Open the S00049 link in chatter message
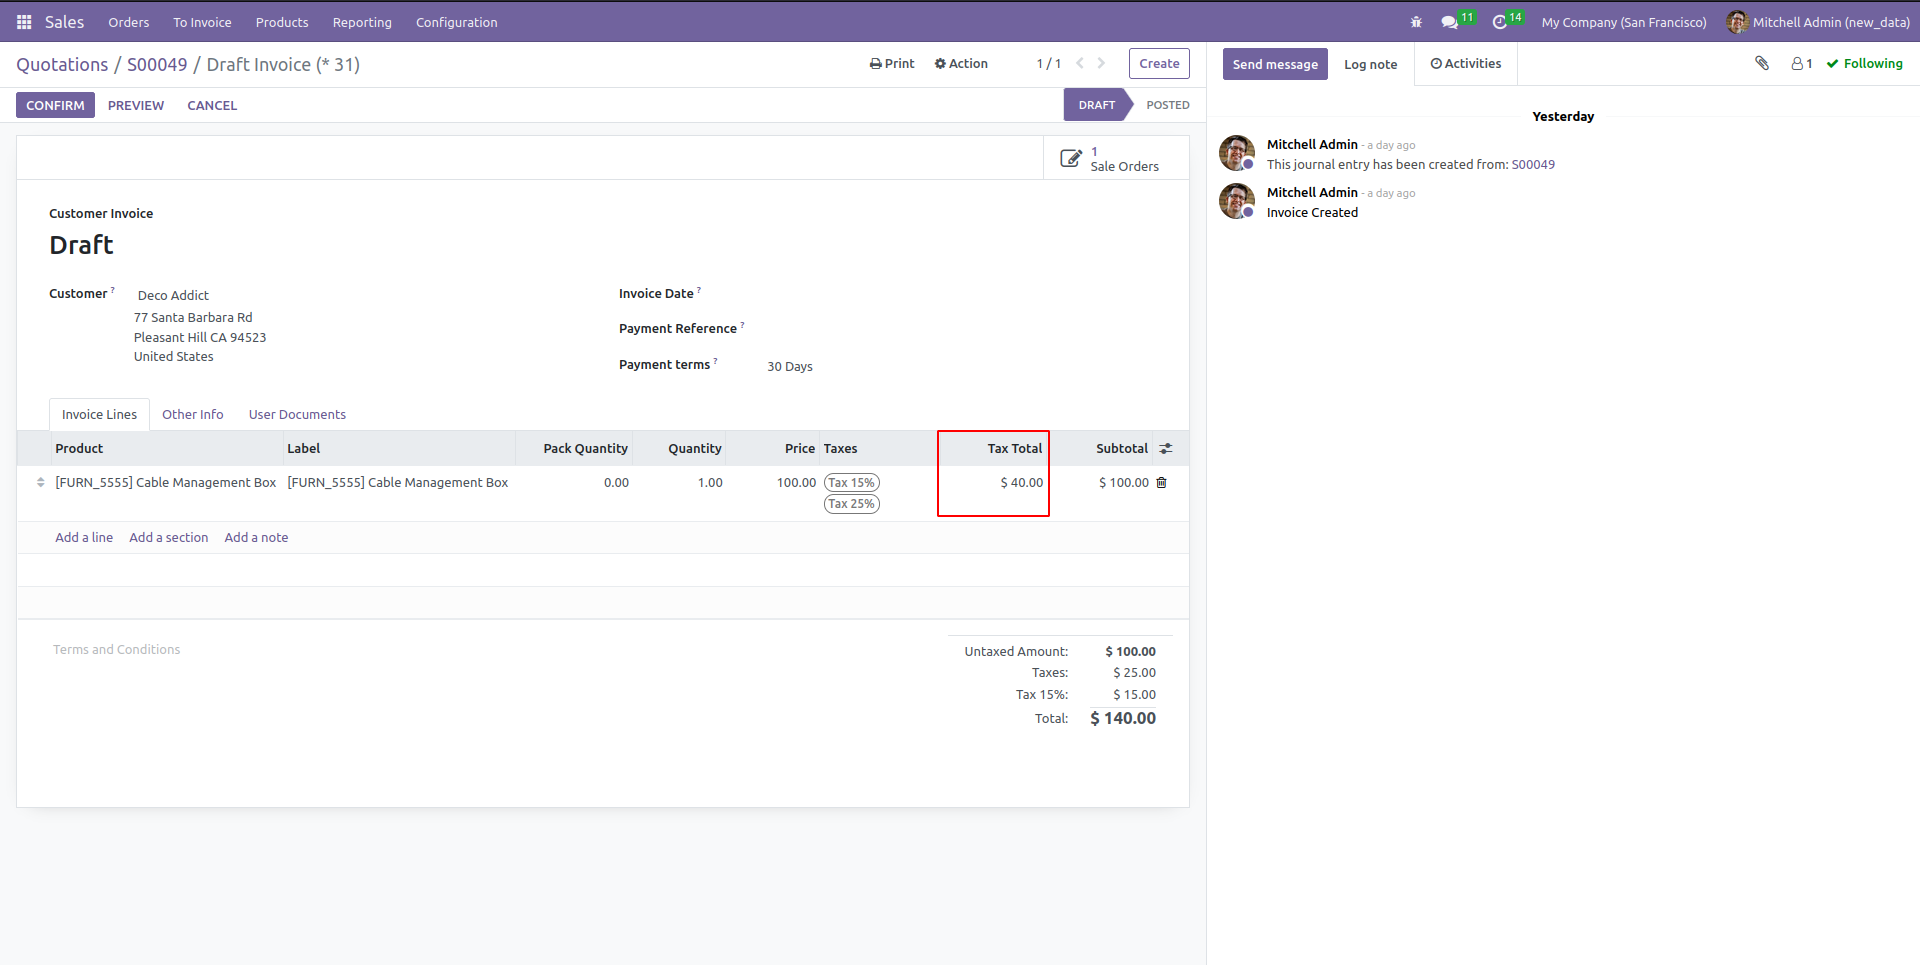Screen dimensions: 1920x965 pyautogui.click(x=1533, y=165)
